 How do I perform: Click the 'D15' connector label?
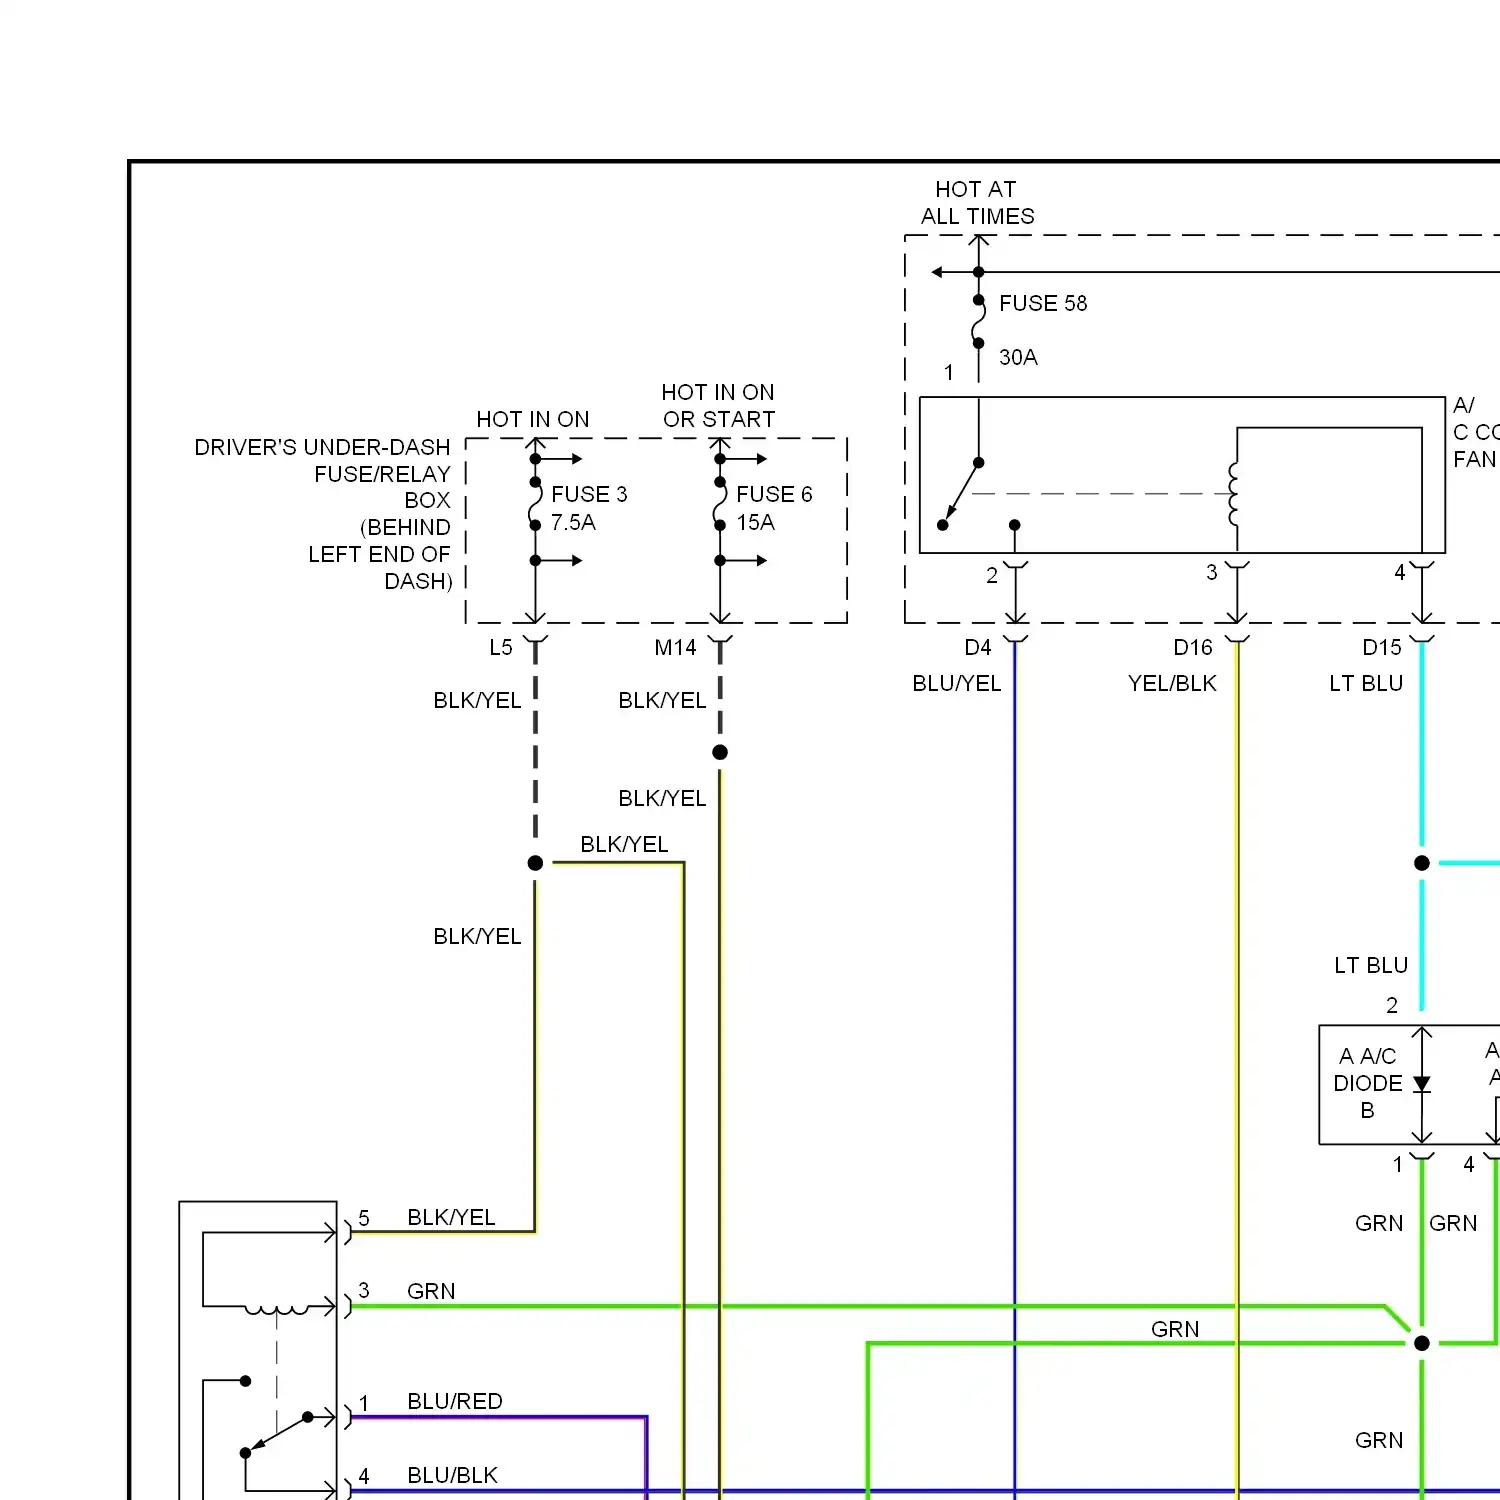tap(1382, 648)
